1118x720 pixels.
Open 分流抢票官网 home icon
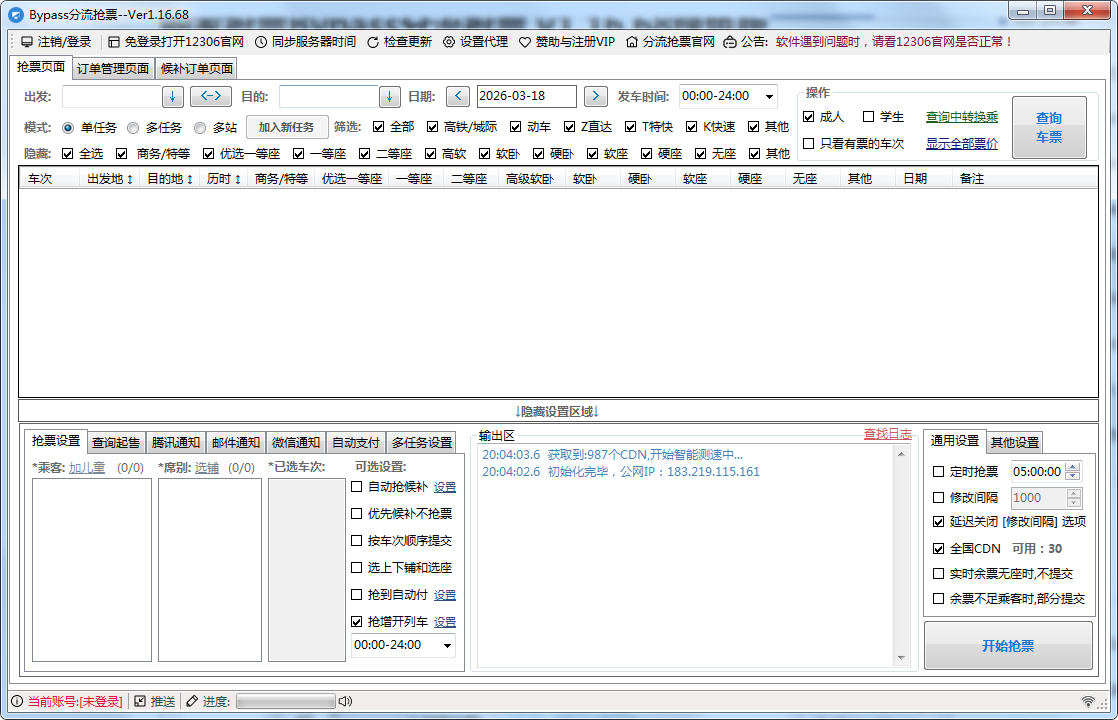[x=632, y=42]
